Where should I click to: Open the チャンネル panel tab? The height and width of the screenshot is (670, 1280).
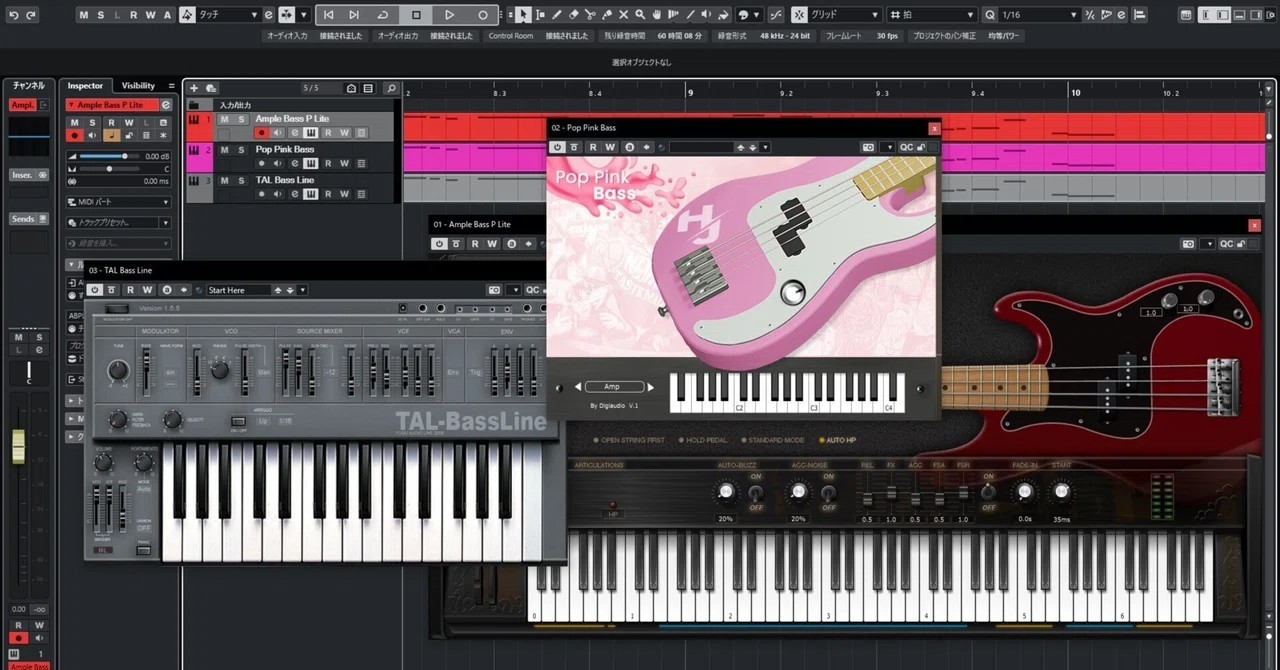click(x=28, y=86)
